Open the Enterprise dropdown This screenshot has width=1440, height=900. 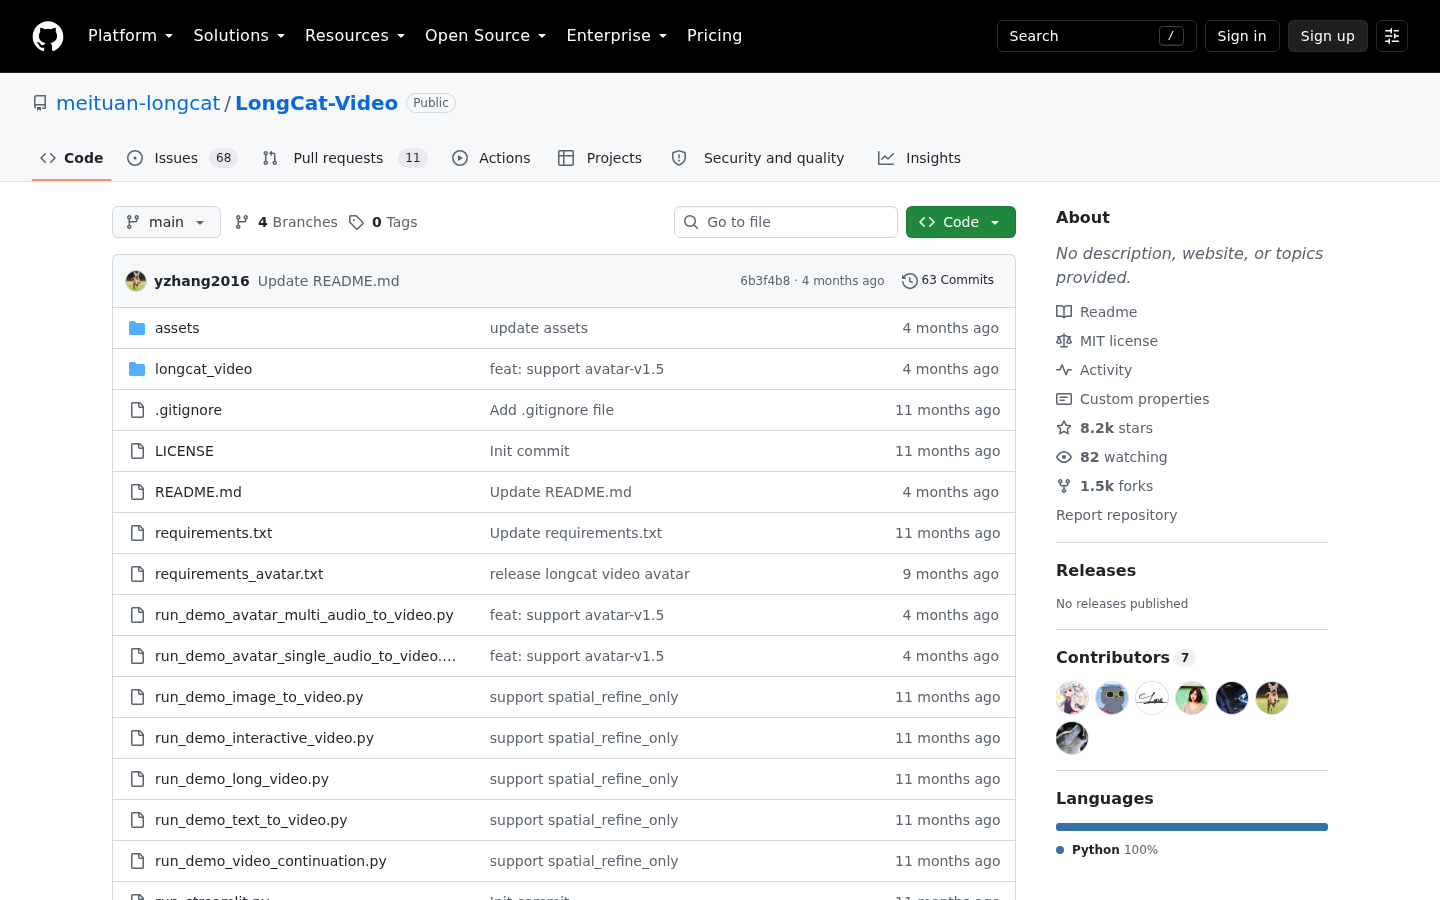616,36
